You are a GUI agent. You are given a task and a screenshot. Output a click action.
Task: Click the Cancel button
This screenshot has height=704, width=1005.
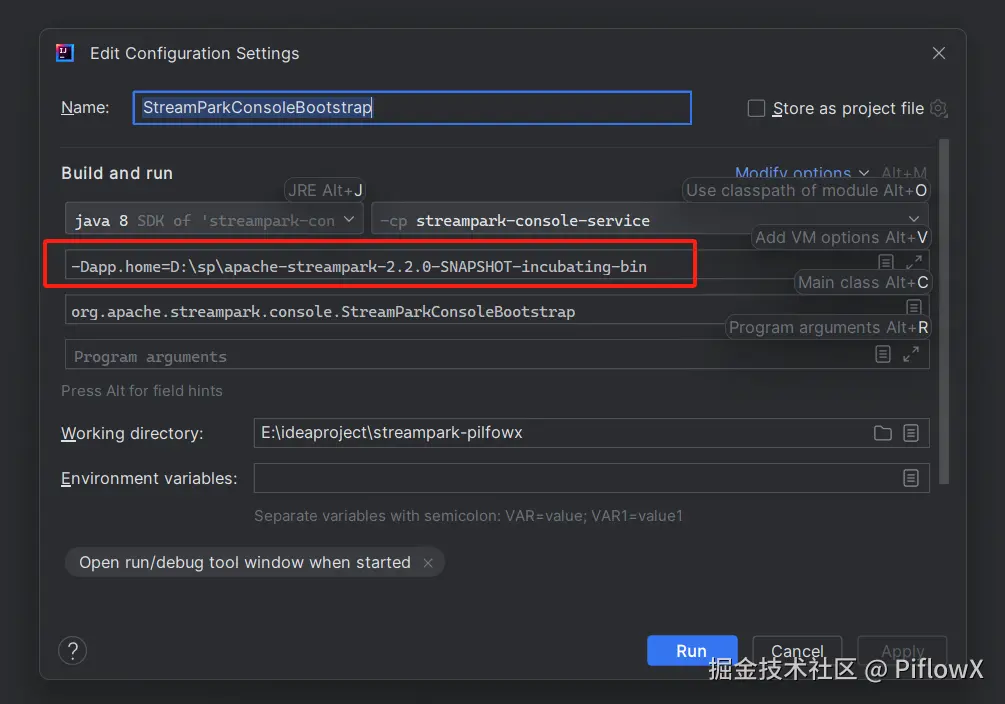point(797,651)
